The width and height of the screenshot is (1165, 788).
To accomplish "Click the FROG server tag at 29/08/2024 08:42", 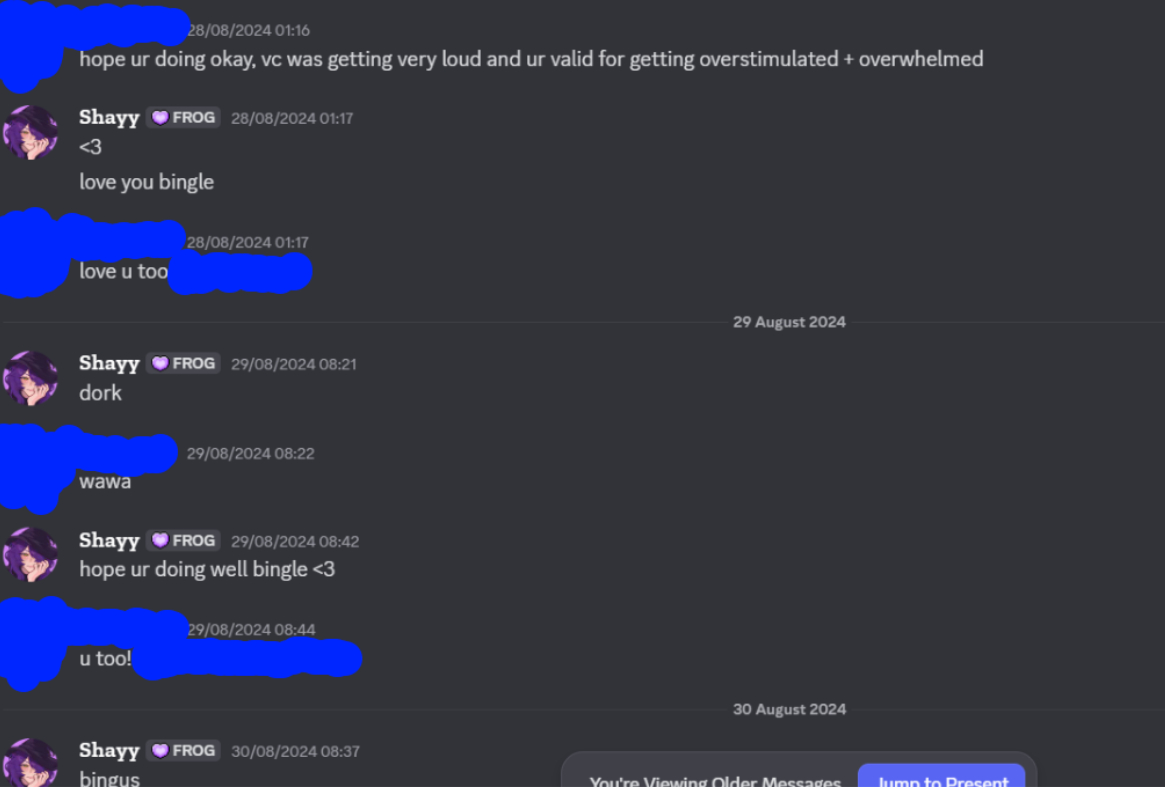I will click(184, 540).
